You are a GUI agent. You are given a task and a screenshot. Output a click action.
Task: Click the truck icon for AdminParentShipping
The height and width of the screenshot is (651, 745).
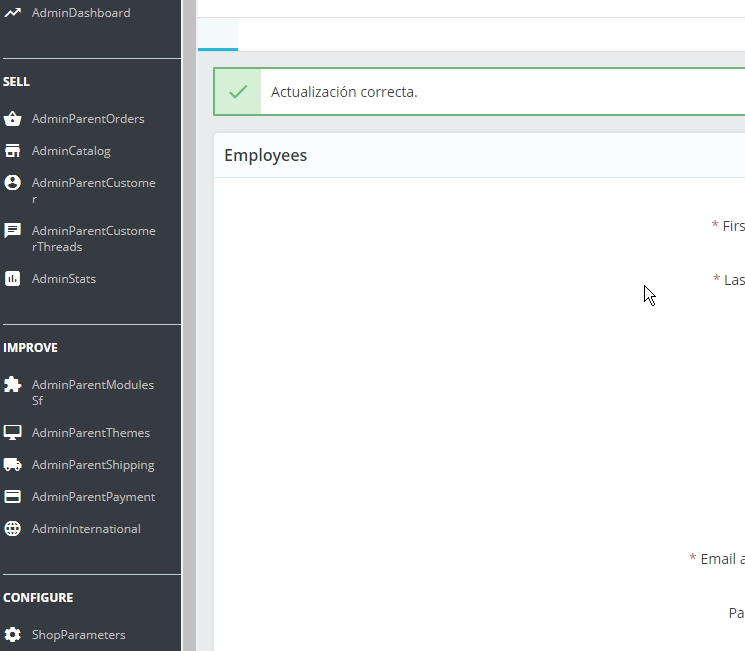[12, 464]
